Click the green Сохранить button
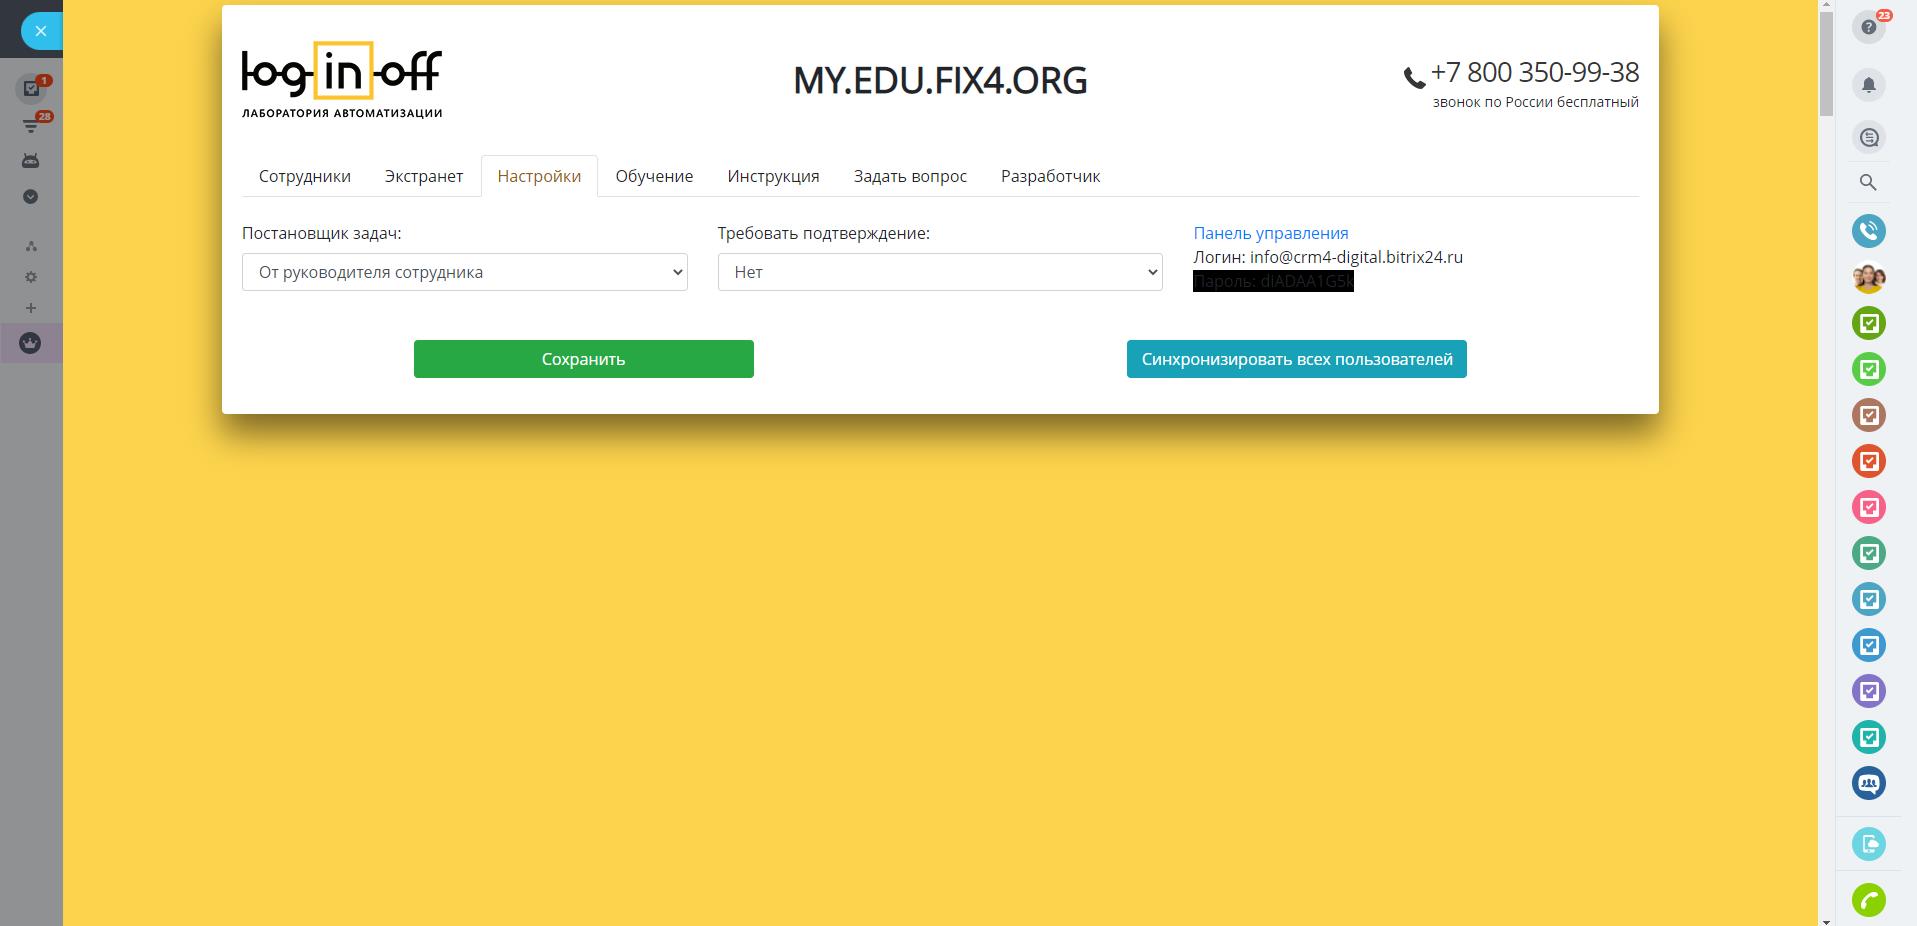 [584, 359]
